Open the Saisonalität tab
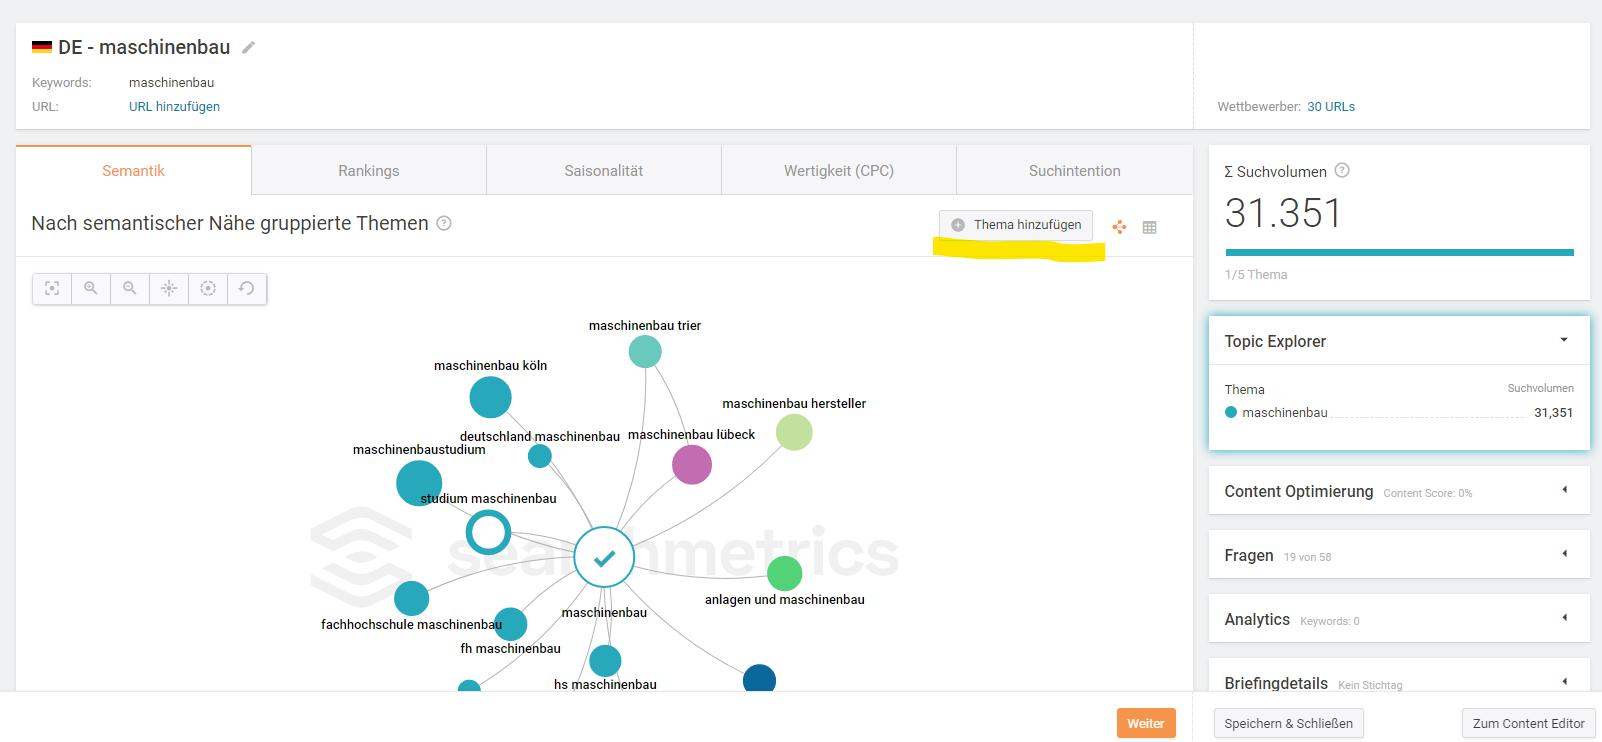1602x742 pixels. click(x=604, y=171)
